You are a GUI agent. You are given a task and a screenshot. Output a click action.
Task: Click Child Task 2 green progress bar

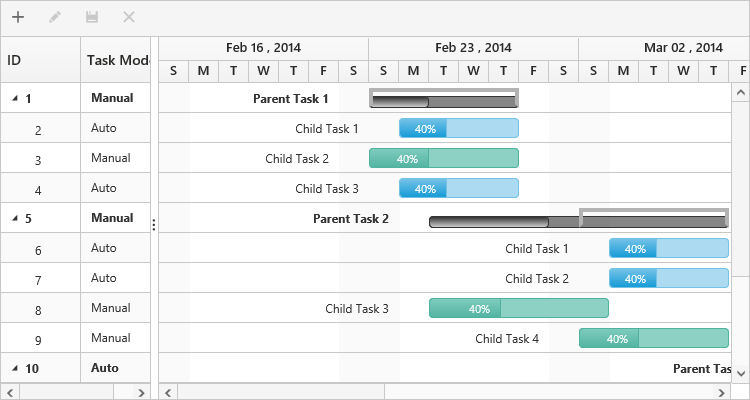(444, 158)
